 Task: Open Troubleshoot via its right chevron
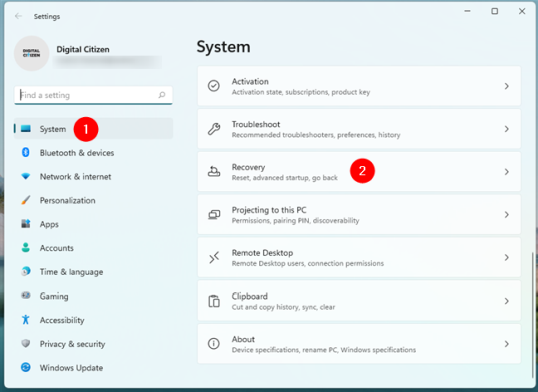506,129
